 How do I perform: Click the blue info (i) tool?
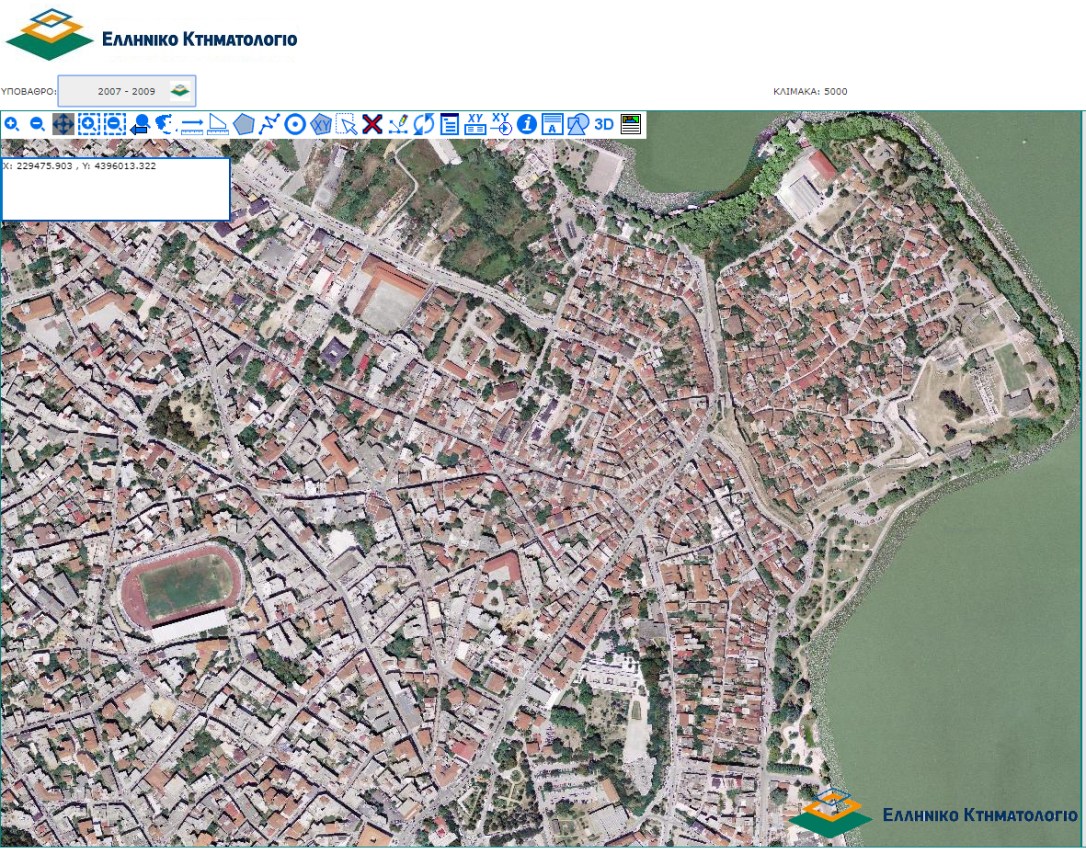pos(527,125)
